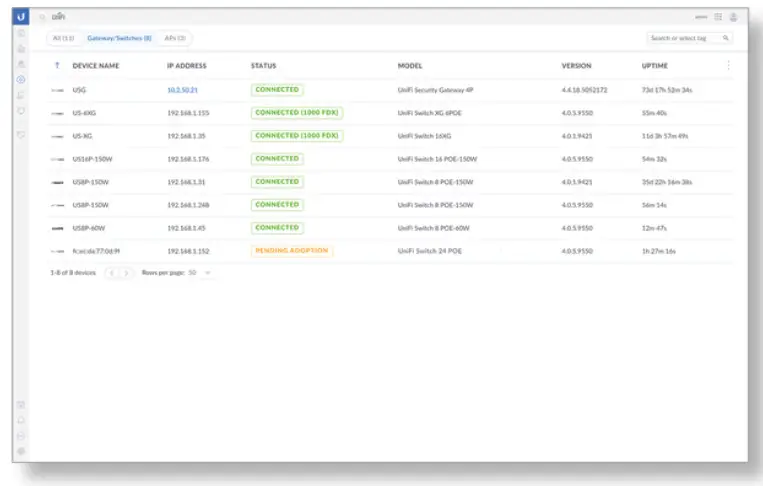Sort the table by the Device Name column
This screenshot has height=486, width=763.
[x=96, y=66]
